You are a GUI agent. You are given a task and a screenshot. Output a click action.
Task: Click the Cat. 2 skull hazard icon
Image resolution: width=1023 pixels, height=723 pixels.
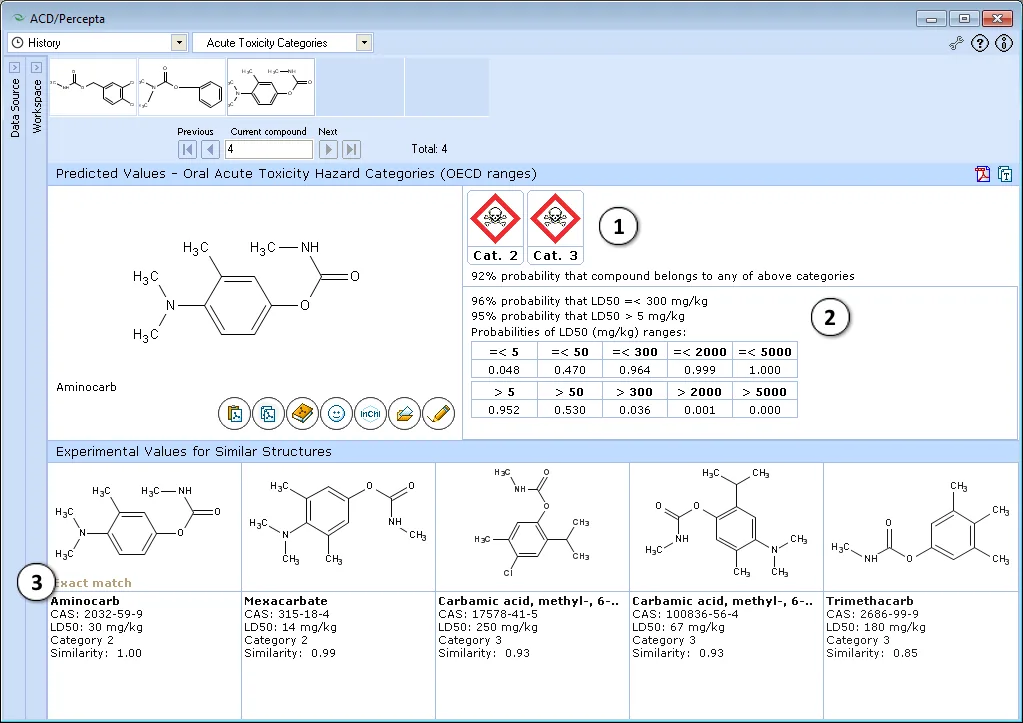[x=495, y=227]
